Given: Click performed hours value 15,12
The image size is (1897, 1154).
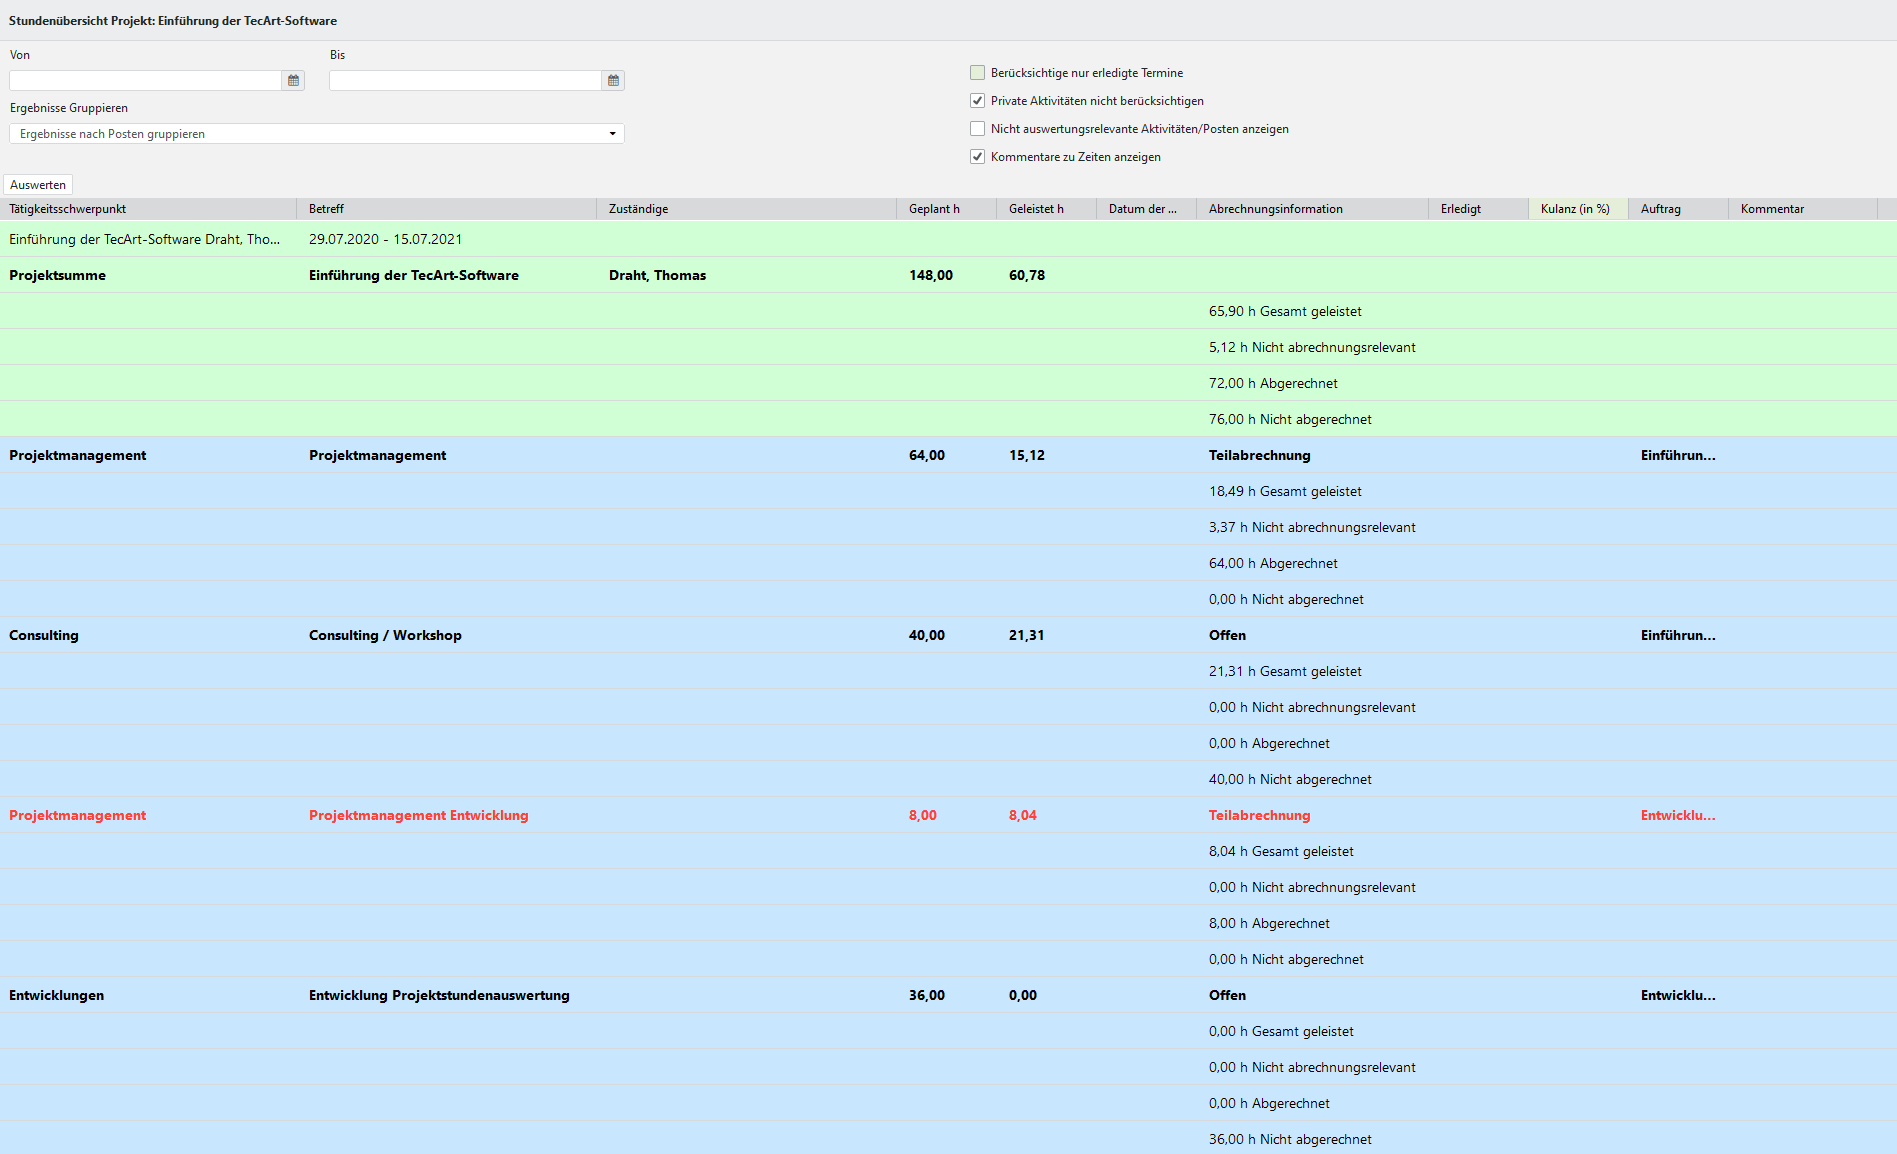Looking at the screenshot, I should tap(1027, 455).
